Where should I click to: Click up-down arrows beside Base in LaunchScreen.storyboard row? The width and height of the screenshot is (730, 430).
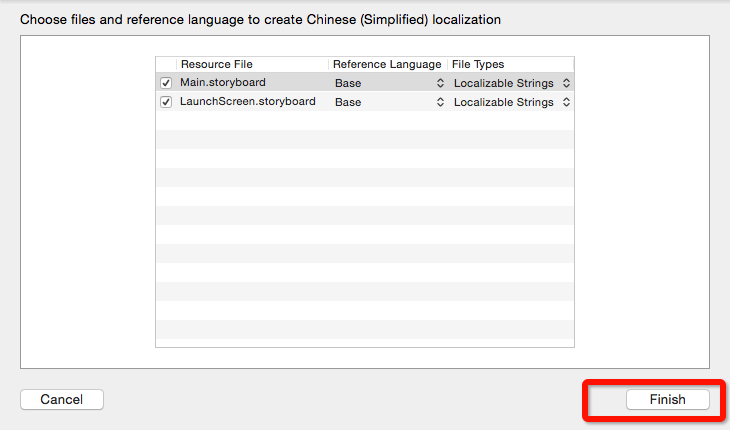pyautogui.click(x=440, y=102)
